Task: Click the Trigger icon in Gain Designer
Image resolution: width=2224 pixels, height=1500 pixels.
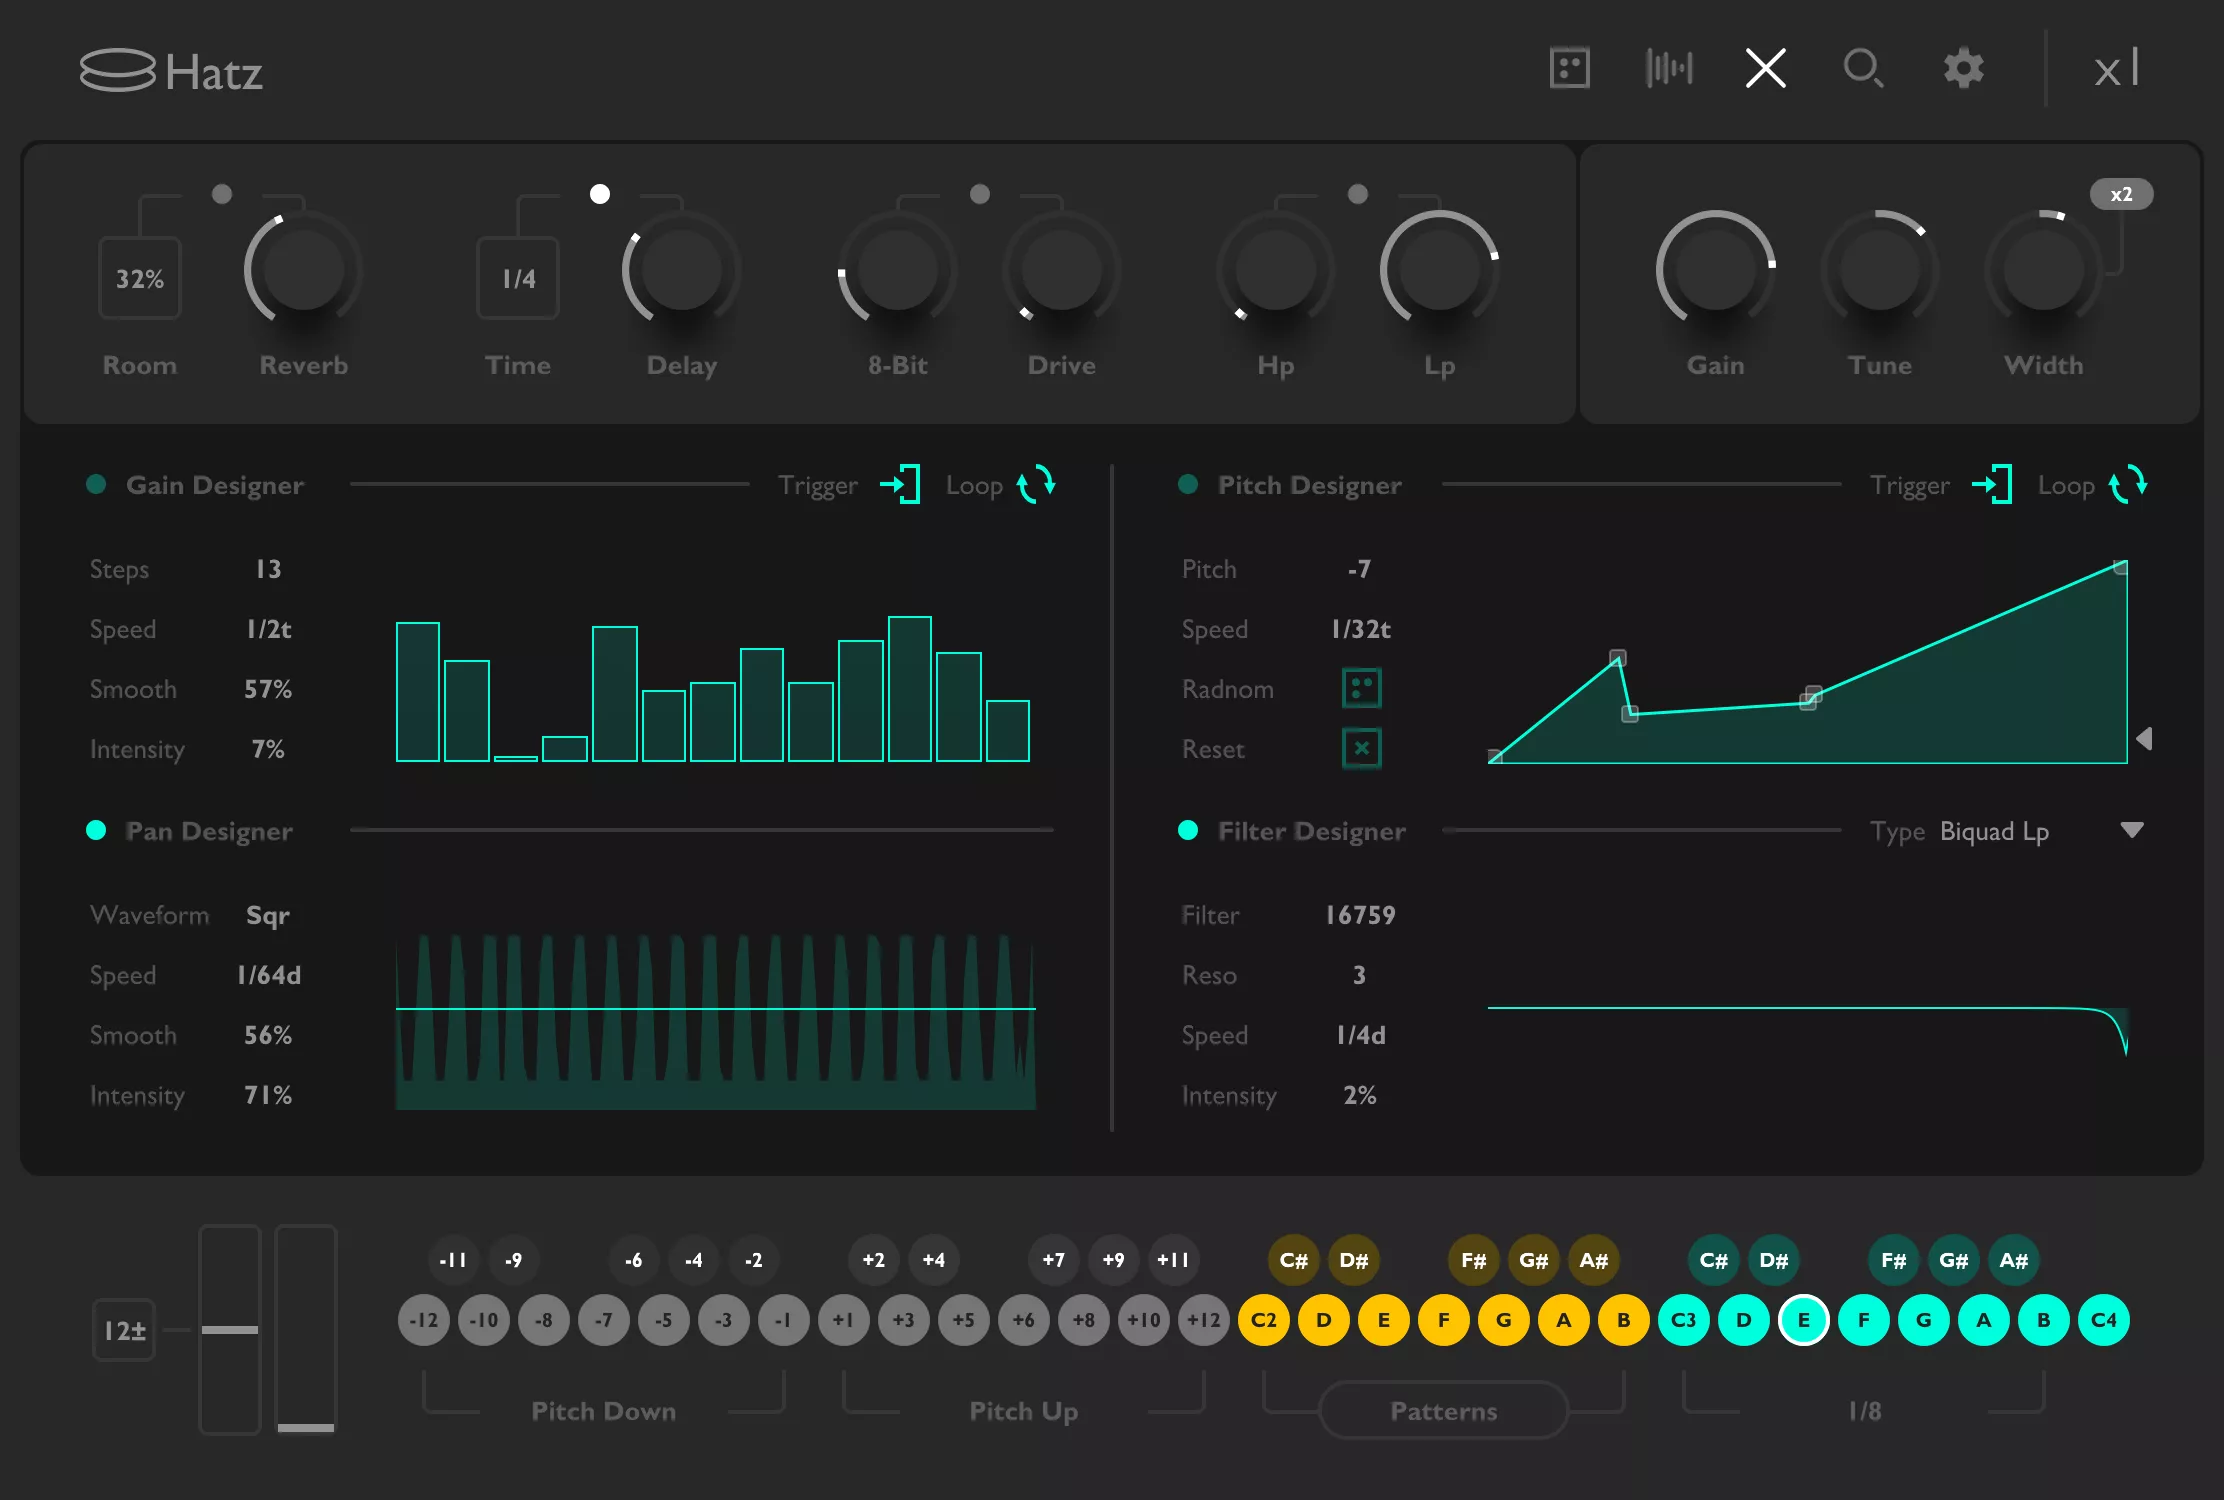Action: pyautogui.click(x=901, y=485)
